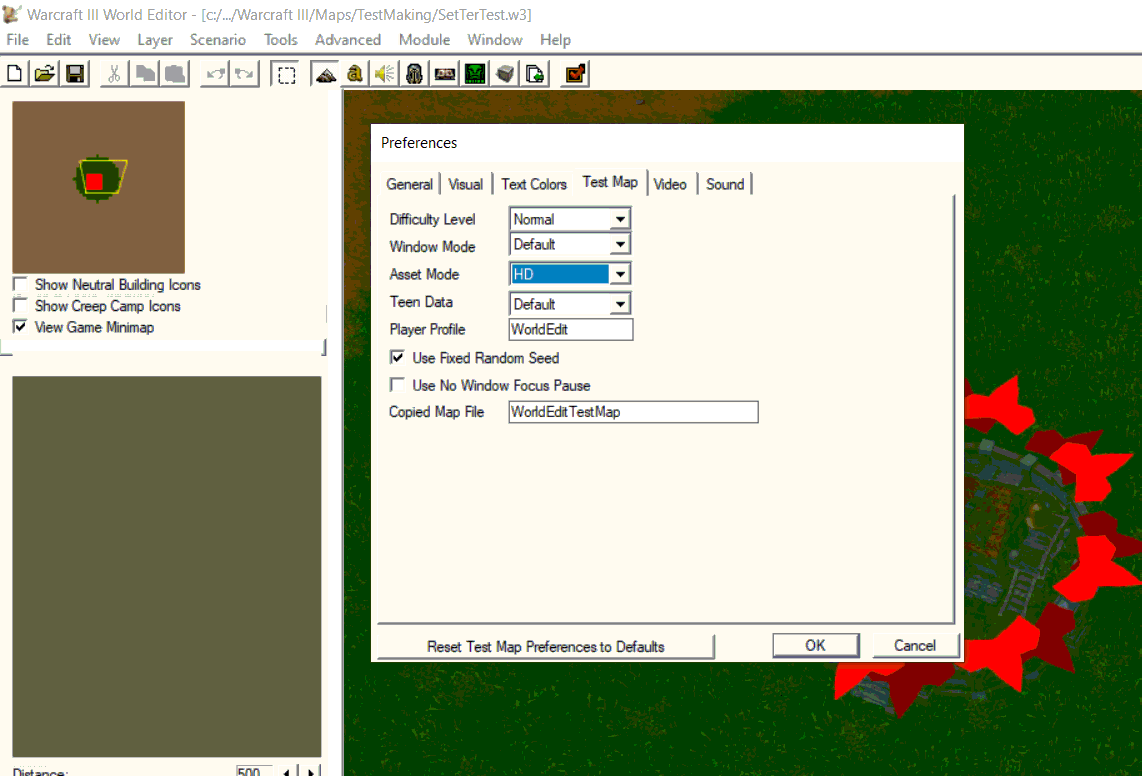Click the Distance right arrow stepper

[x=311, y=771]
